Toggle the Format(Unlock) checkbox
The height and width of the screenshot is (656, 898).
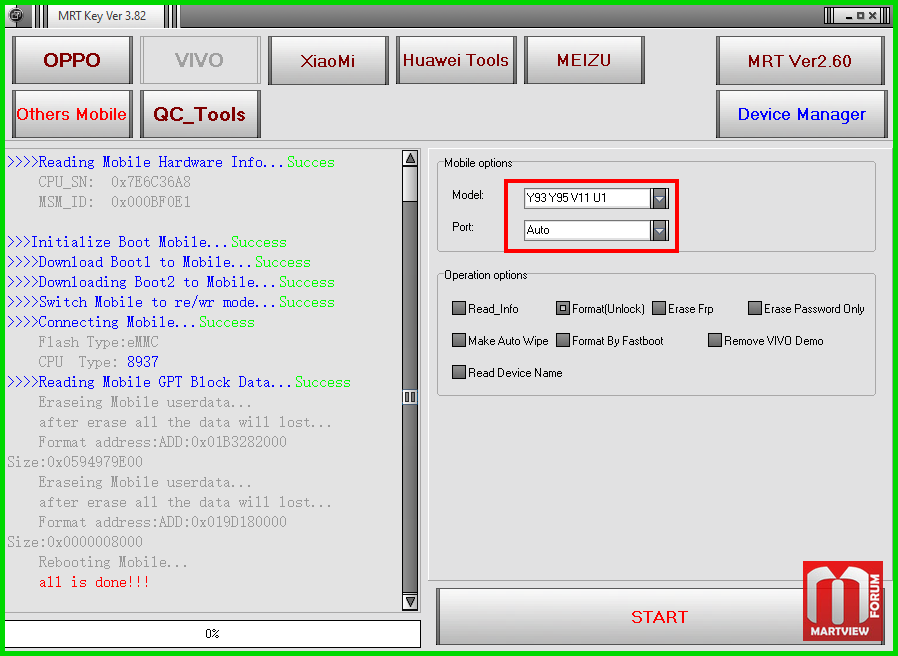pos(563,308)
